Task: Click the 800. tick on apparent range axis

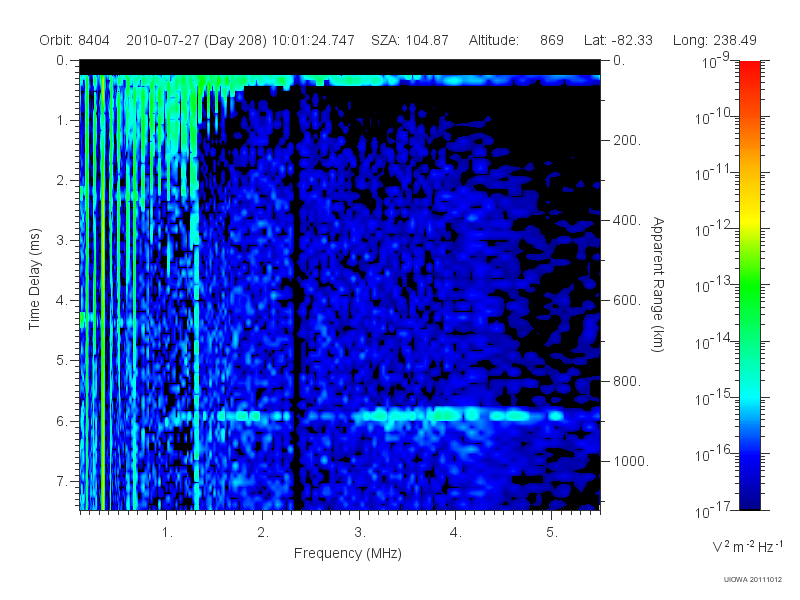Action: (x=627, y=381)
